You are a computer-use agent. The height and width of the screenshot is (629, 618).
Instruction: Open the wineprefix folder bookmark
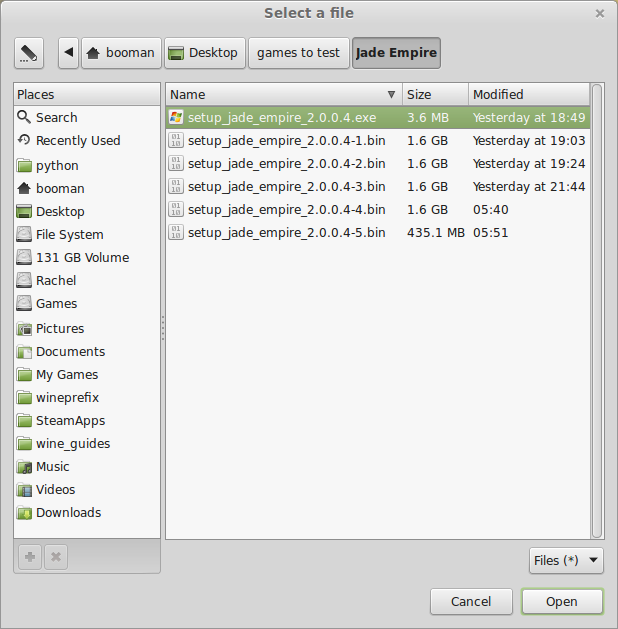[87, 398]
